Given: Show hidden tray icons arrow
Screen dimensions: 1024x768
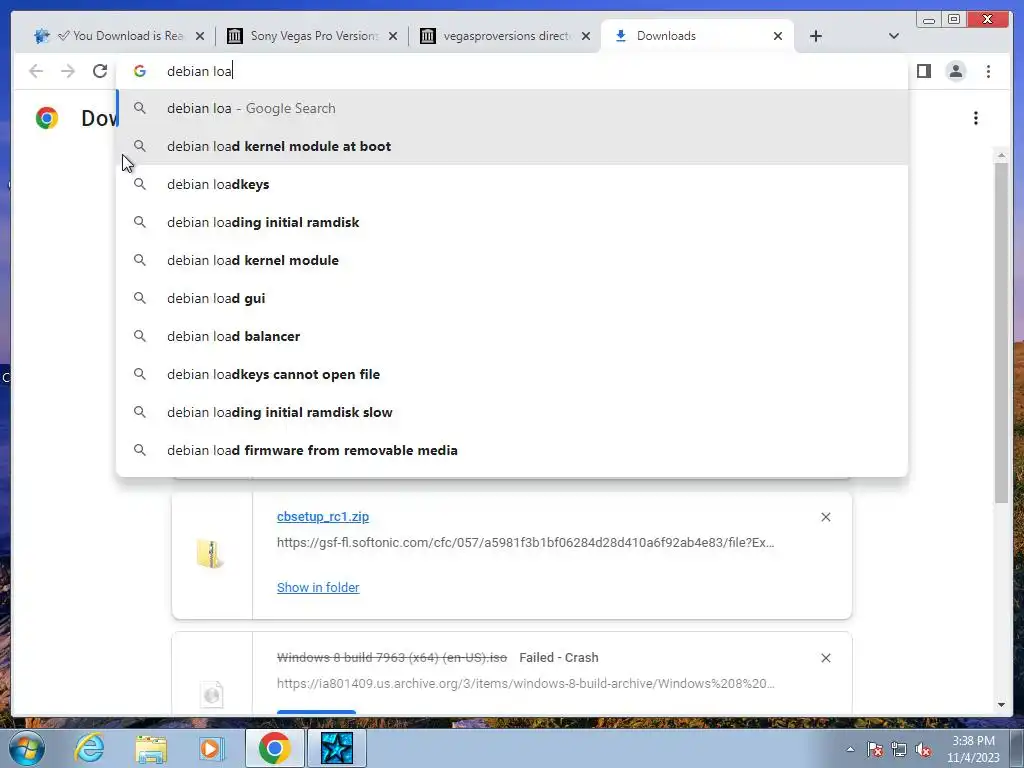Looking at the screenshot, I should 850,749.
